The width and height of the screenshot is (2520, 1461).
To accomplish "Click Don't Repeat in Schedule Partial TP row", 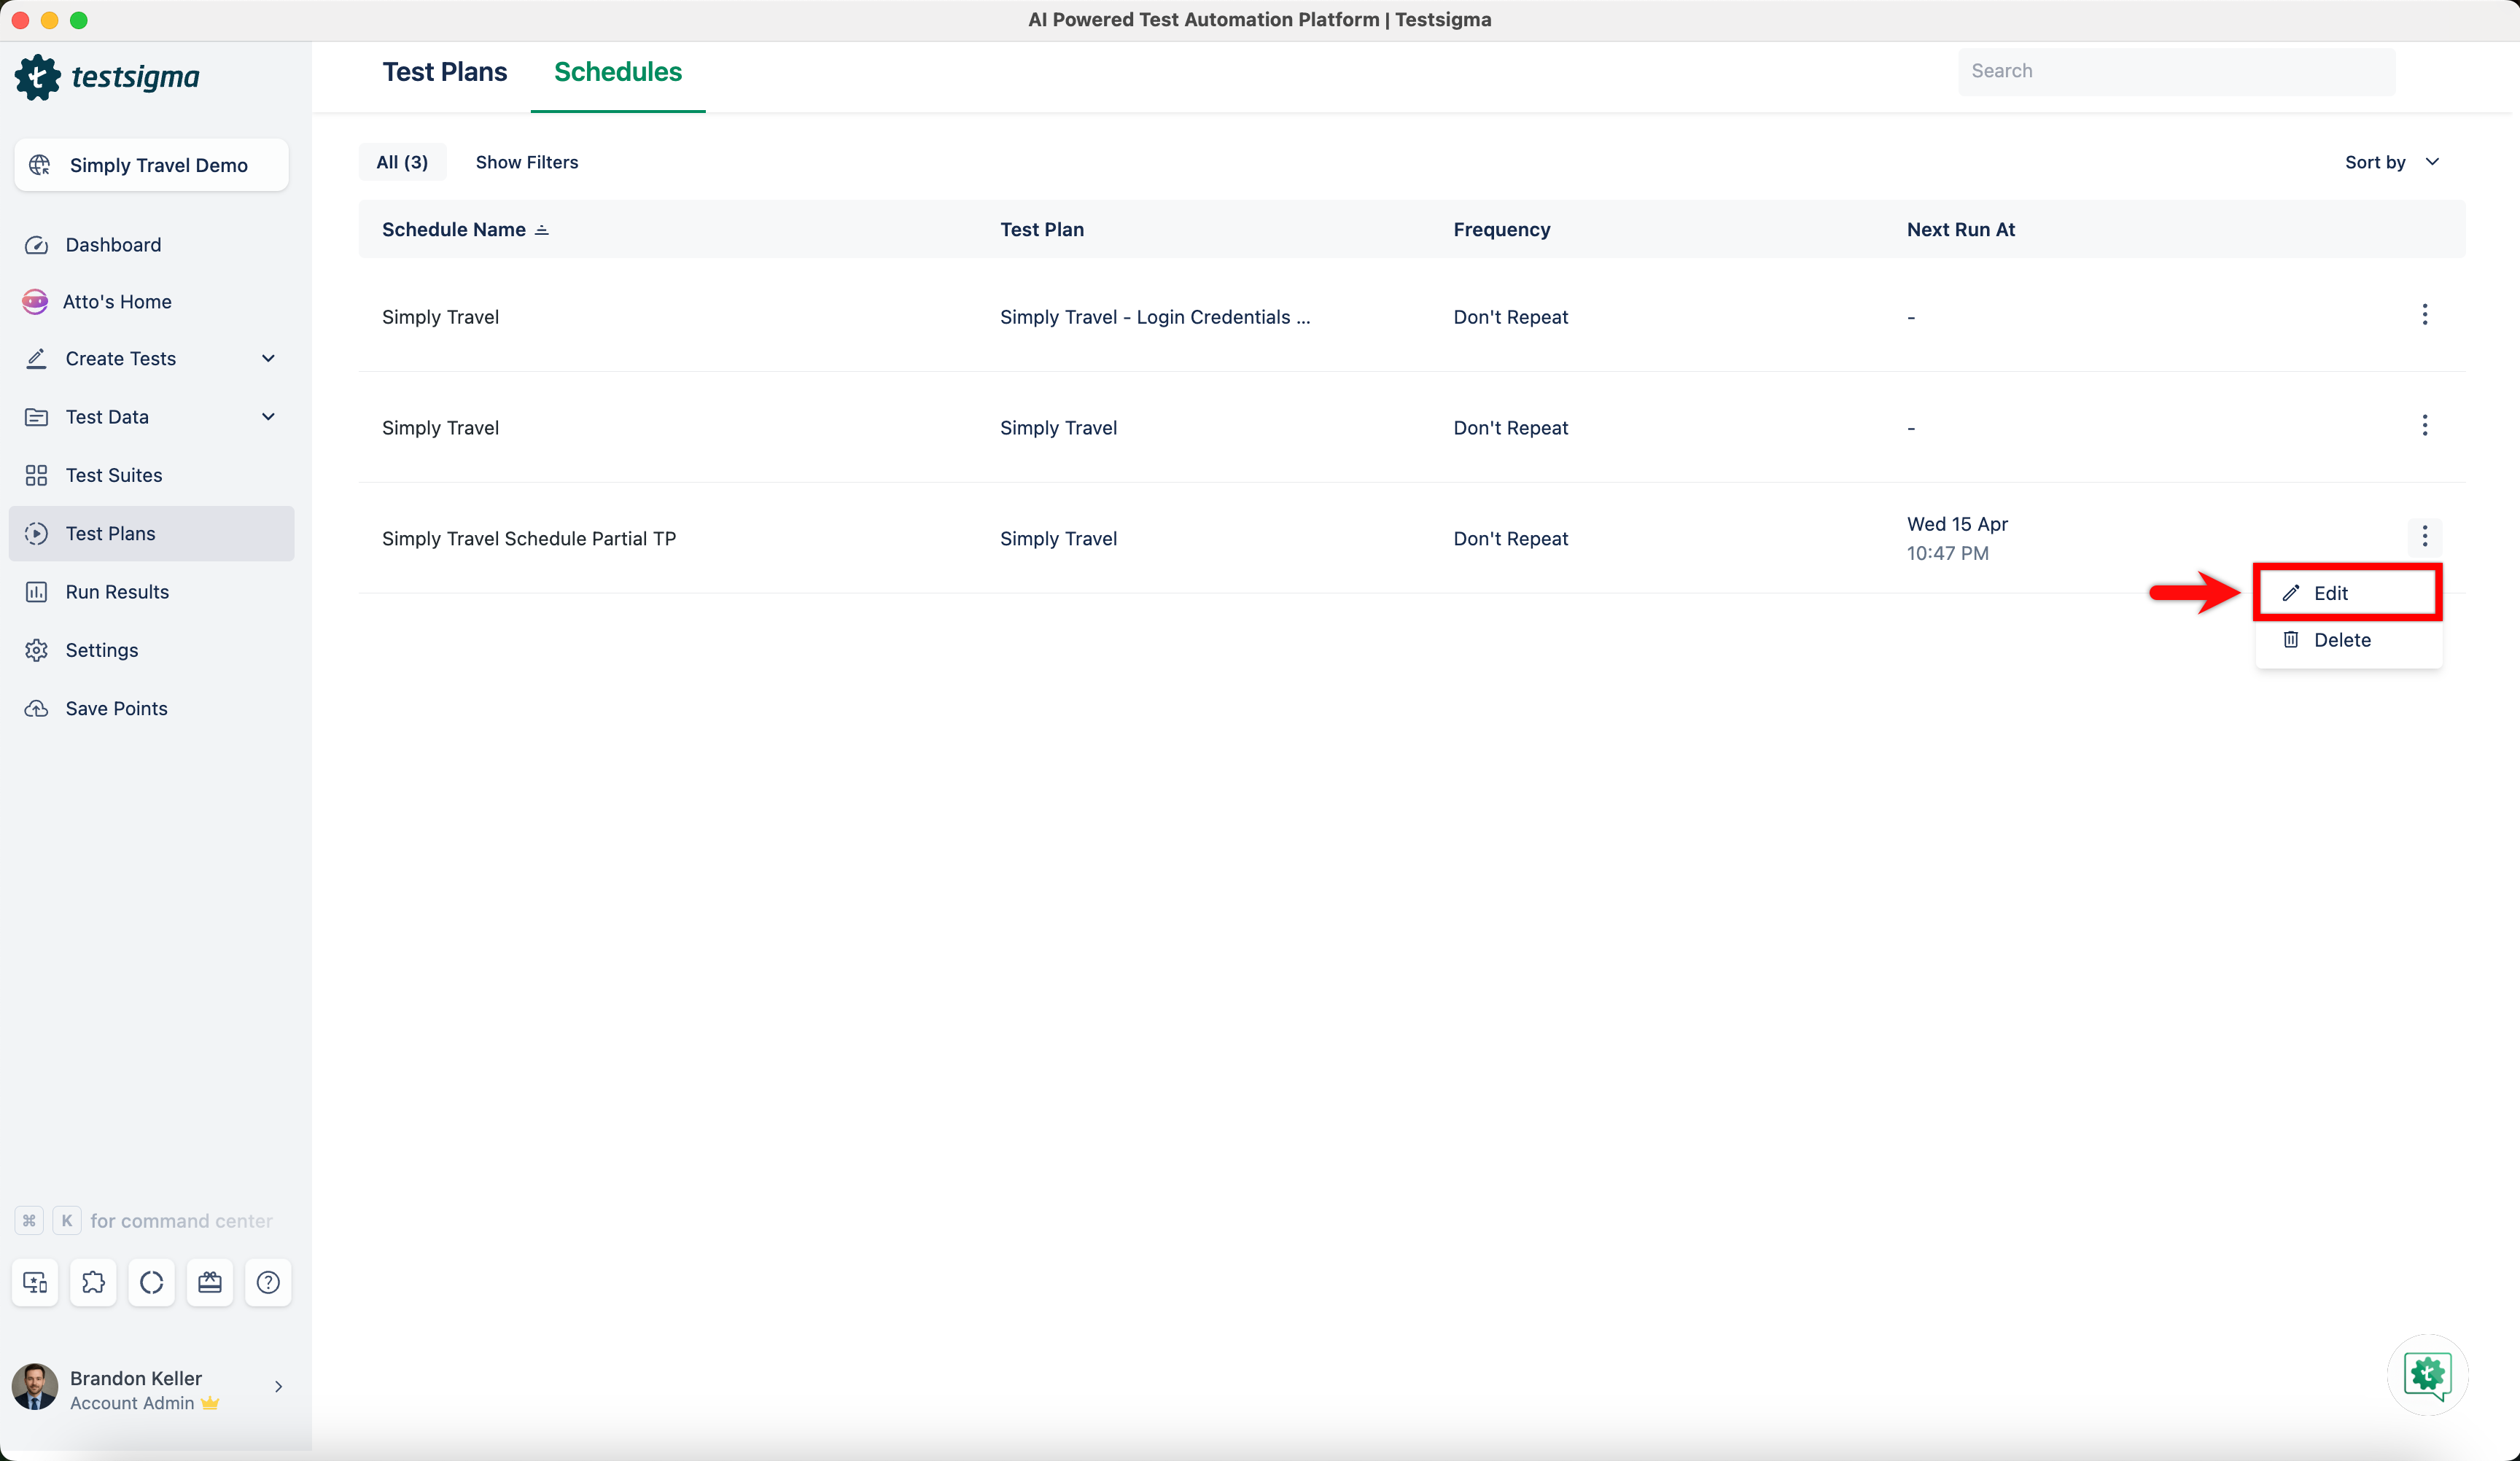I will tap(1511, 539).
